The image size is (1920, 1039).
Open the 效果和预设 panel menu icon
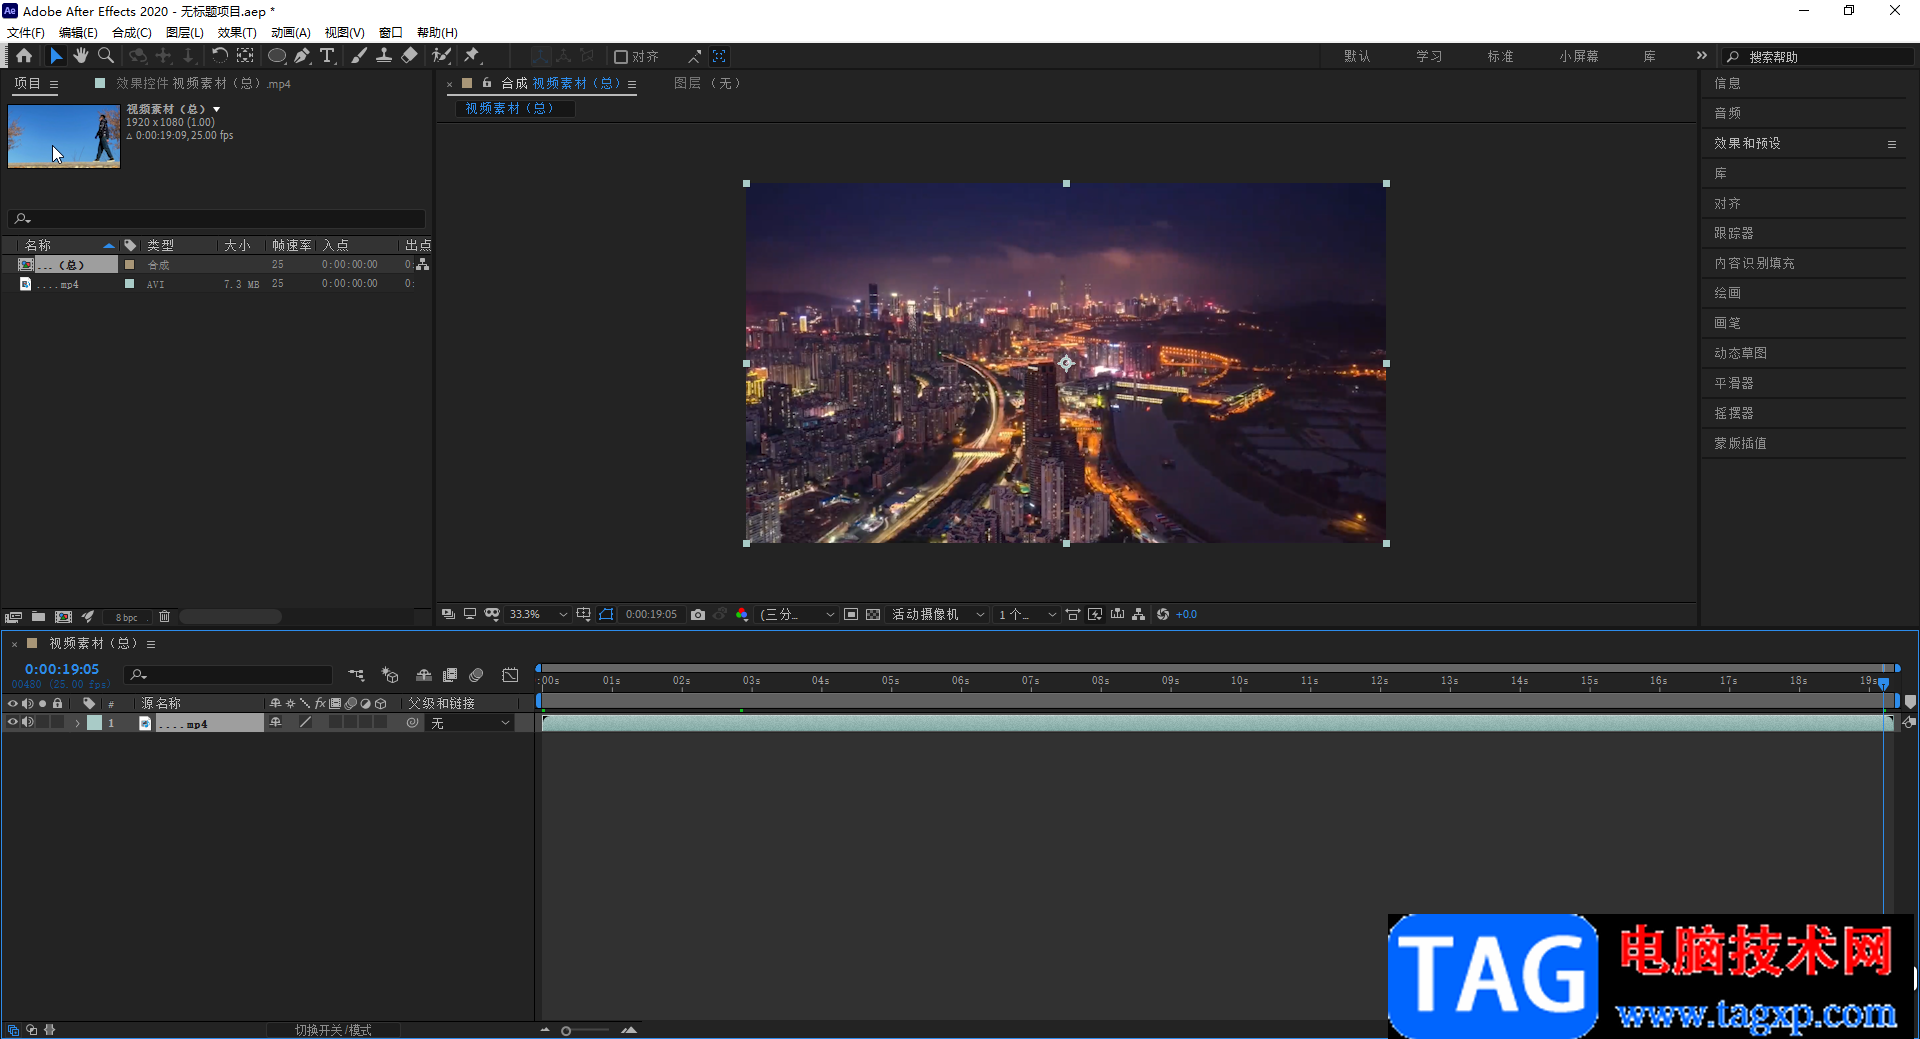pos(1892,144)
